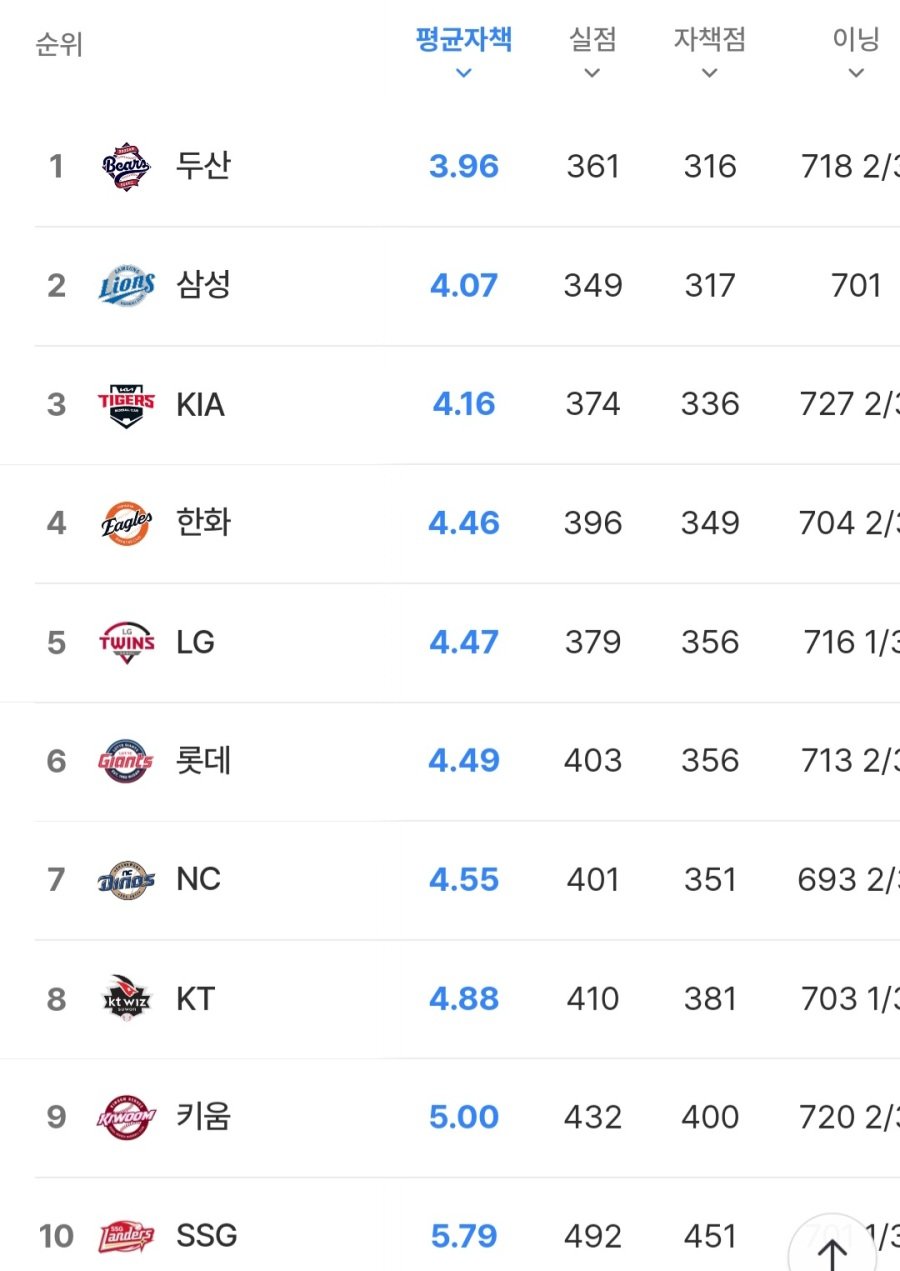Tap the KT Wiz logo
900x1271 pixels.
(127, 998)
